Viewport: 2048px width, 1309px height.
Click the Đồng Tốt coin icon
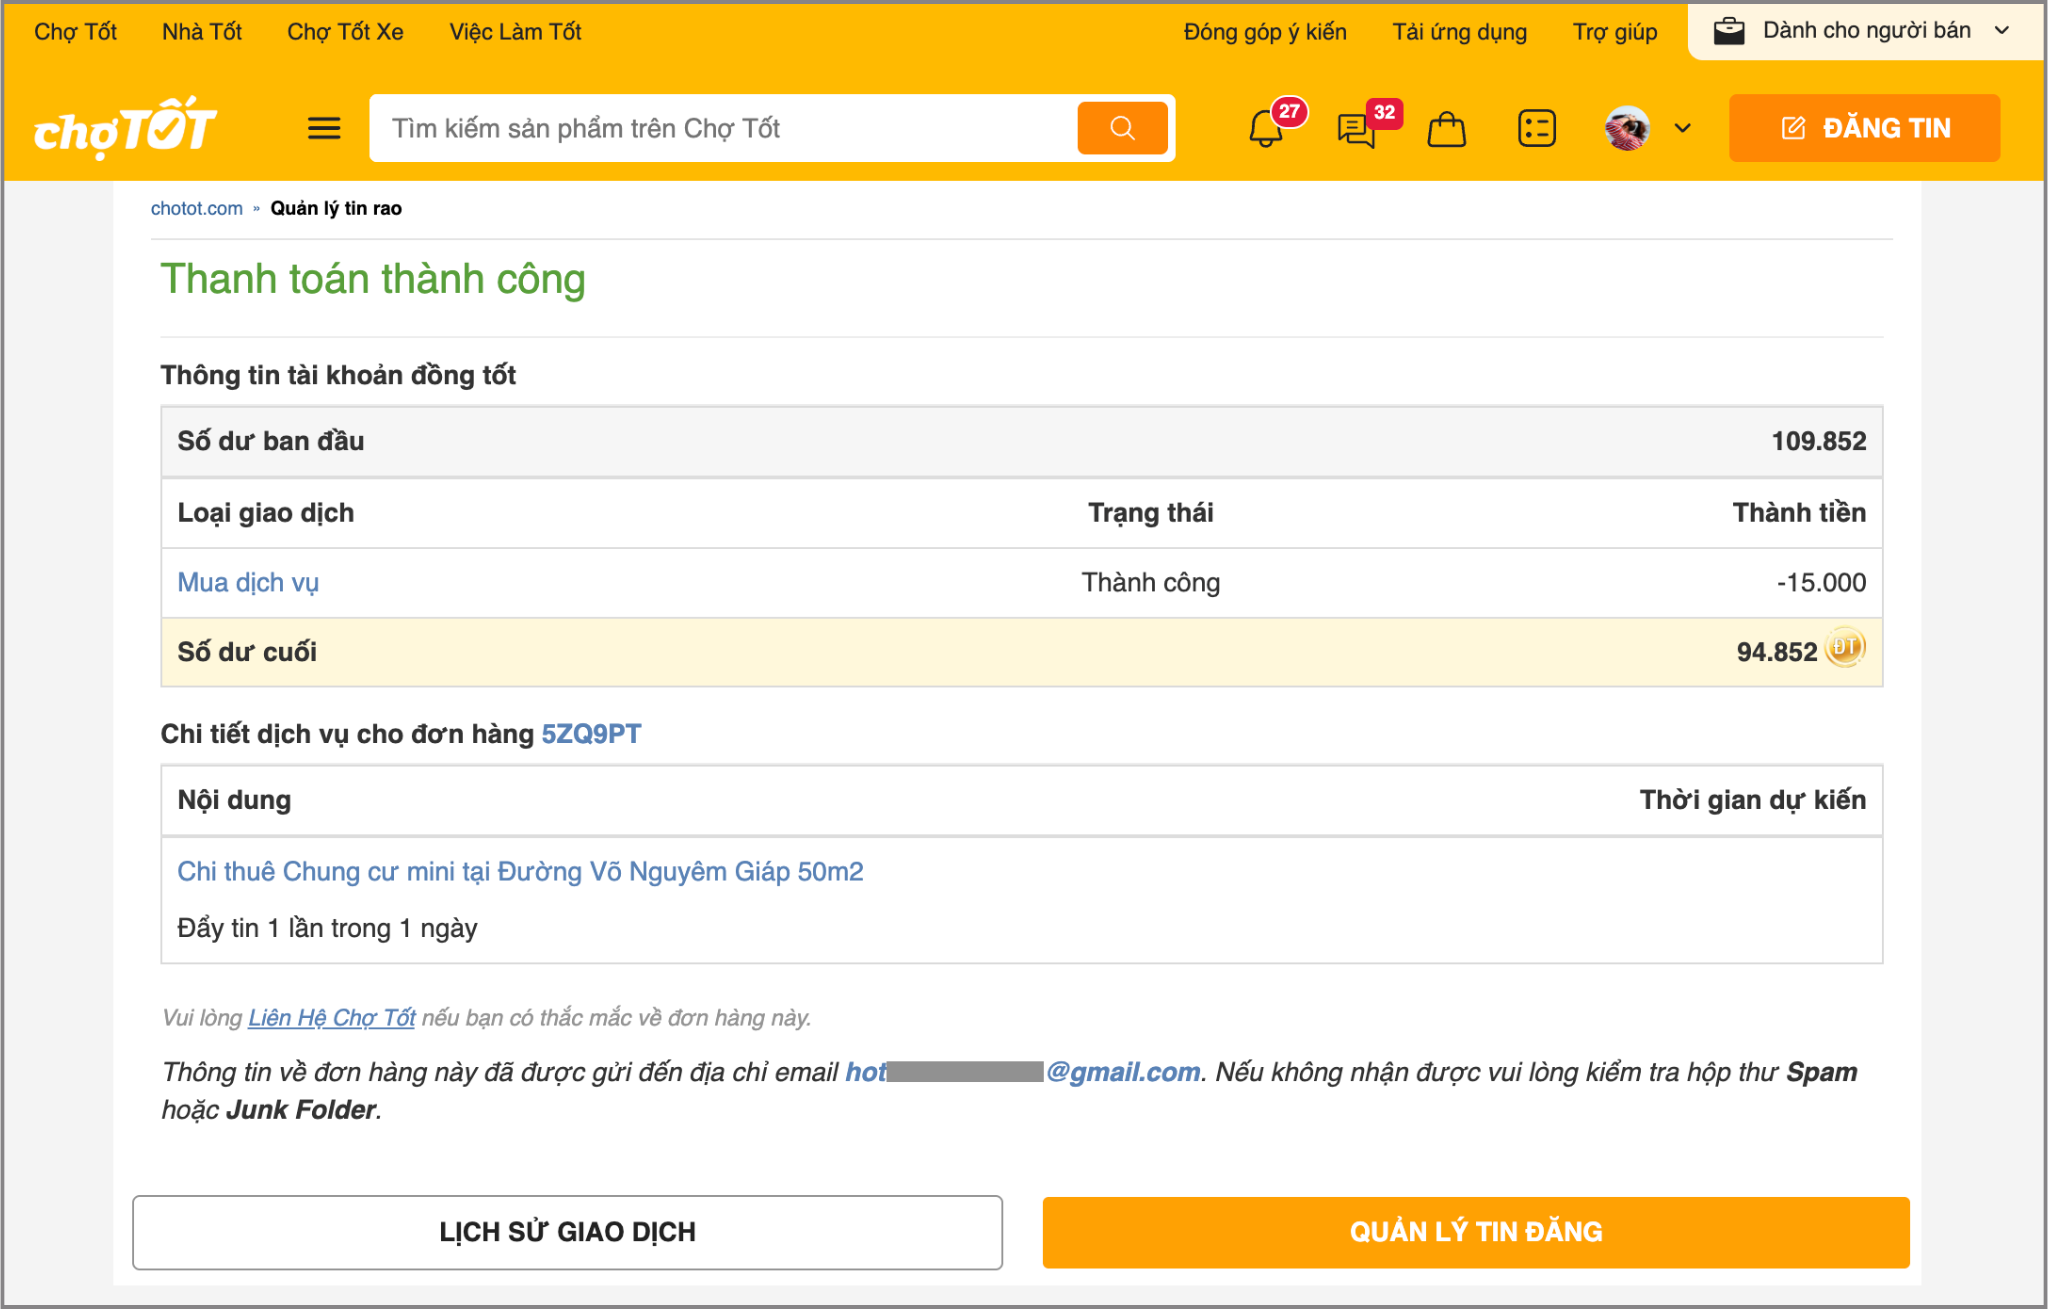pos(1845,648)
